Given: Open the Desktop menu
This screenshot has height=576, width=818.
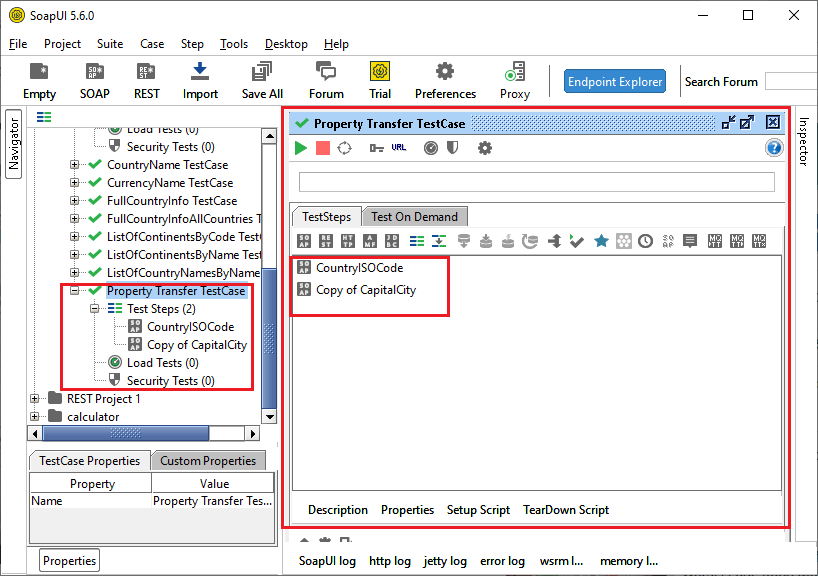Looking at the screenshot, I should pyautogui.click(x=286, y=44).
